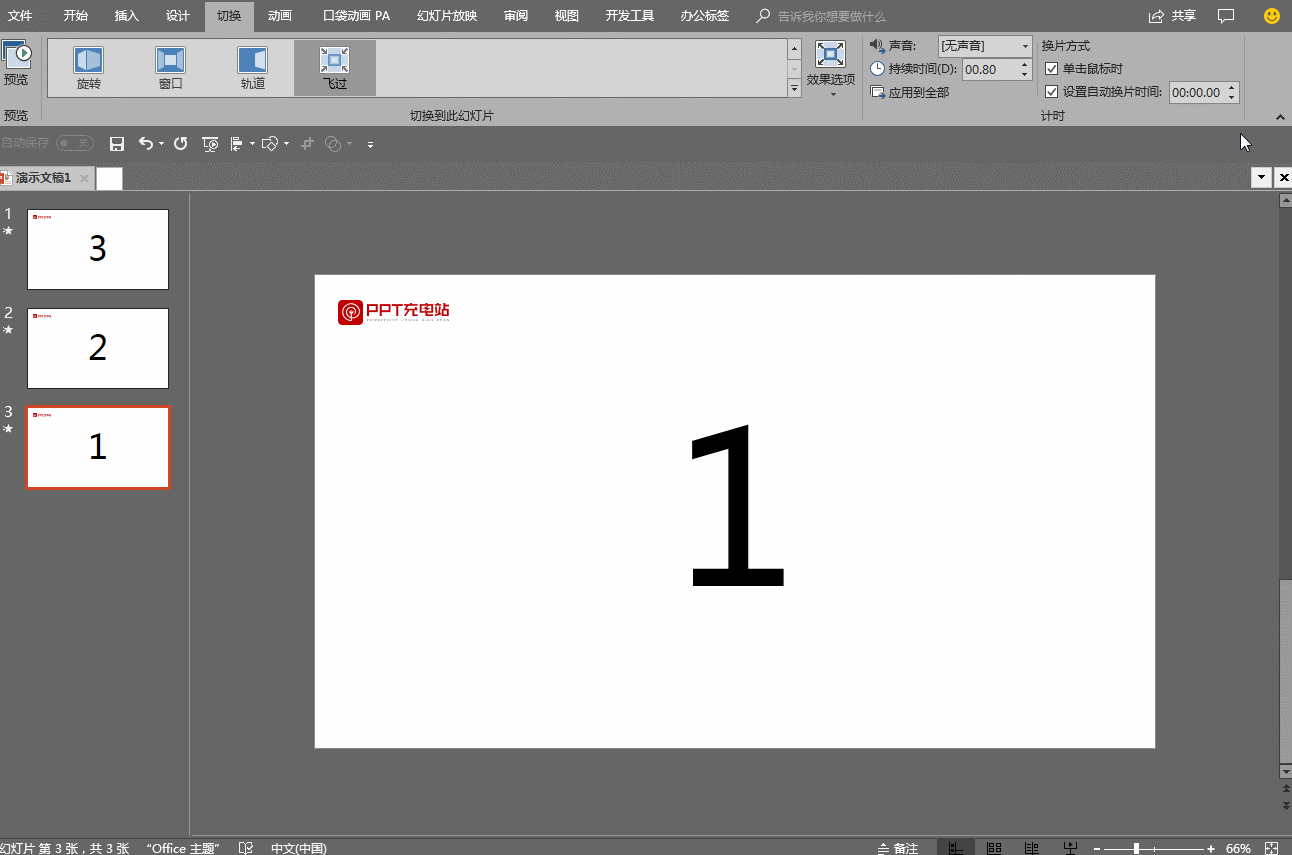This screenshot has width=1292, height=855.
Task: Click the zoom out minus button
Action: (1097, 848)
